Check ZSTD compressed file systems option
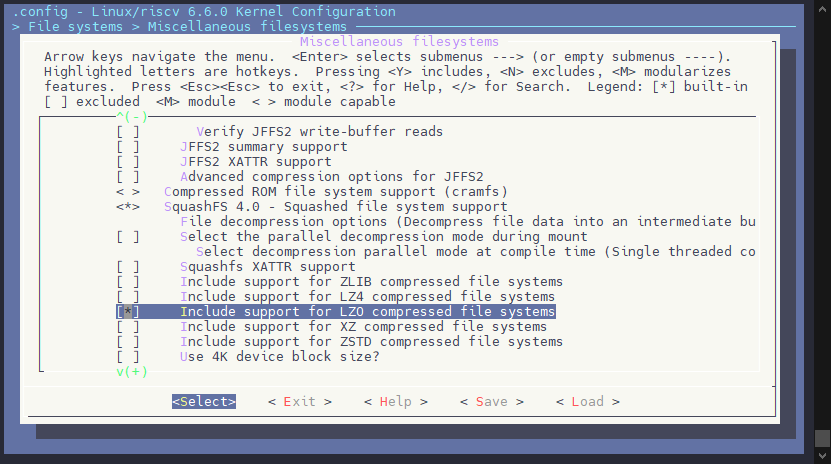 128,342
